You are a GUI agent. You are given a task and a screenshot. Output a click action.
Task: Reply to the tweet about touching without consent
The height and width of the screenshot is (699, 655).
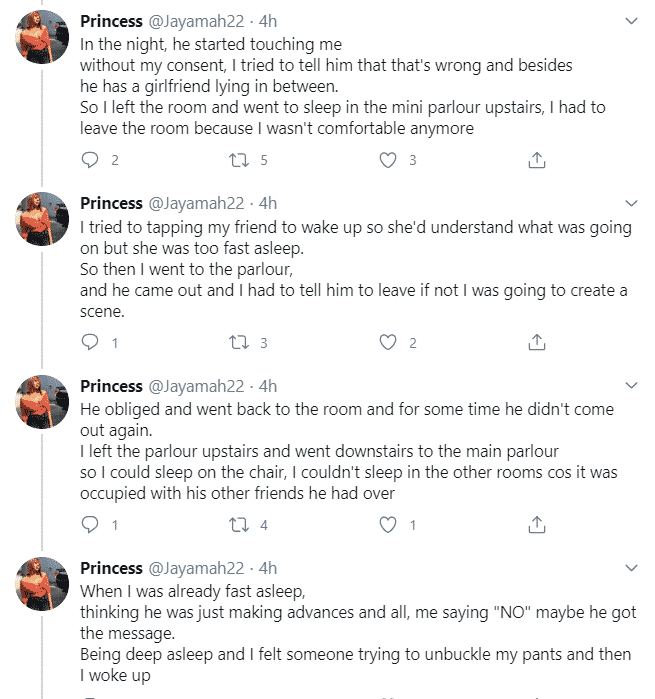[90, 160]
